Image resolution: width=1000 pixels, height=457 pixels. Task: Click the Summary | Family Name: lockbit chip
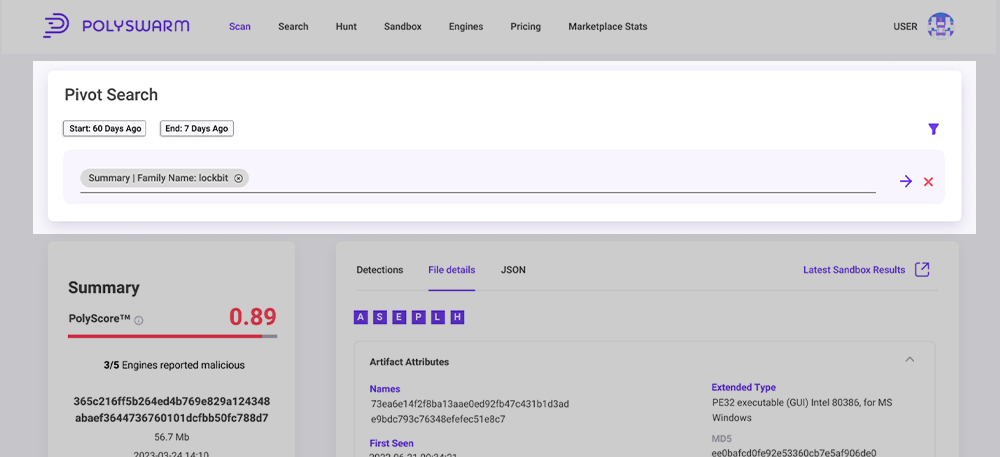click(x=165, y=178)
